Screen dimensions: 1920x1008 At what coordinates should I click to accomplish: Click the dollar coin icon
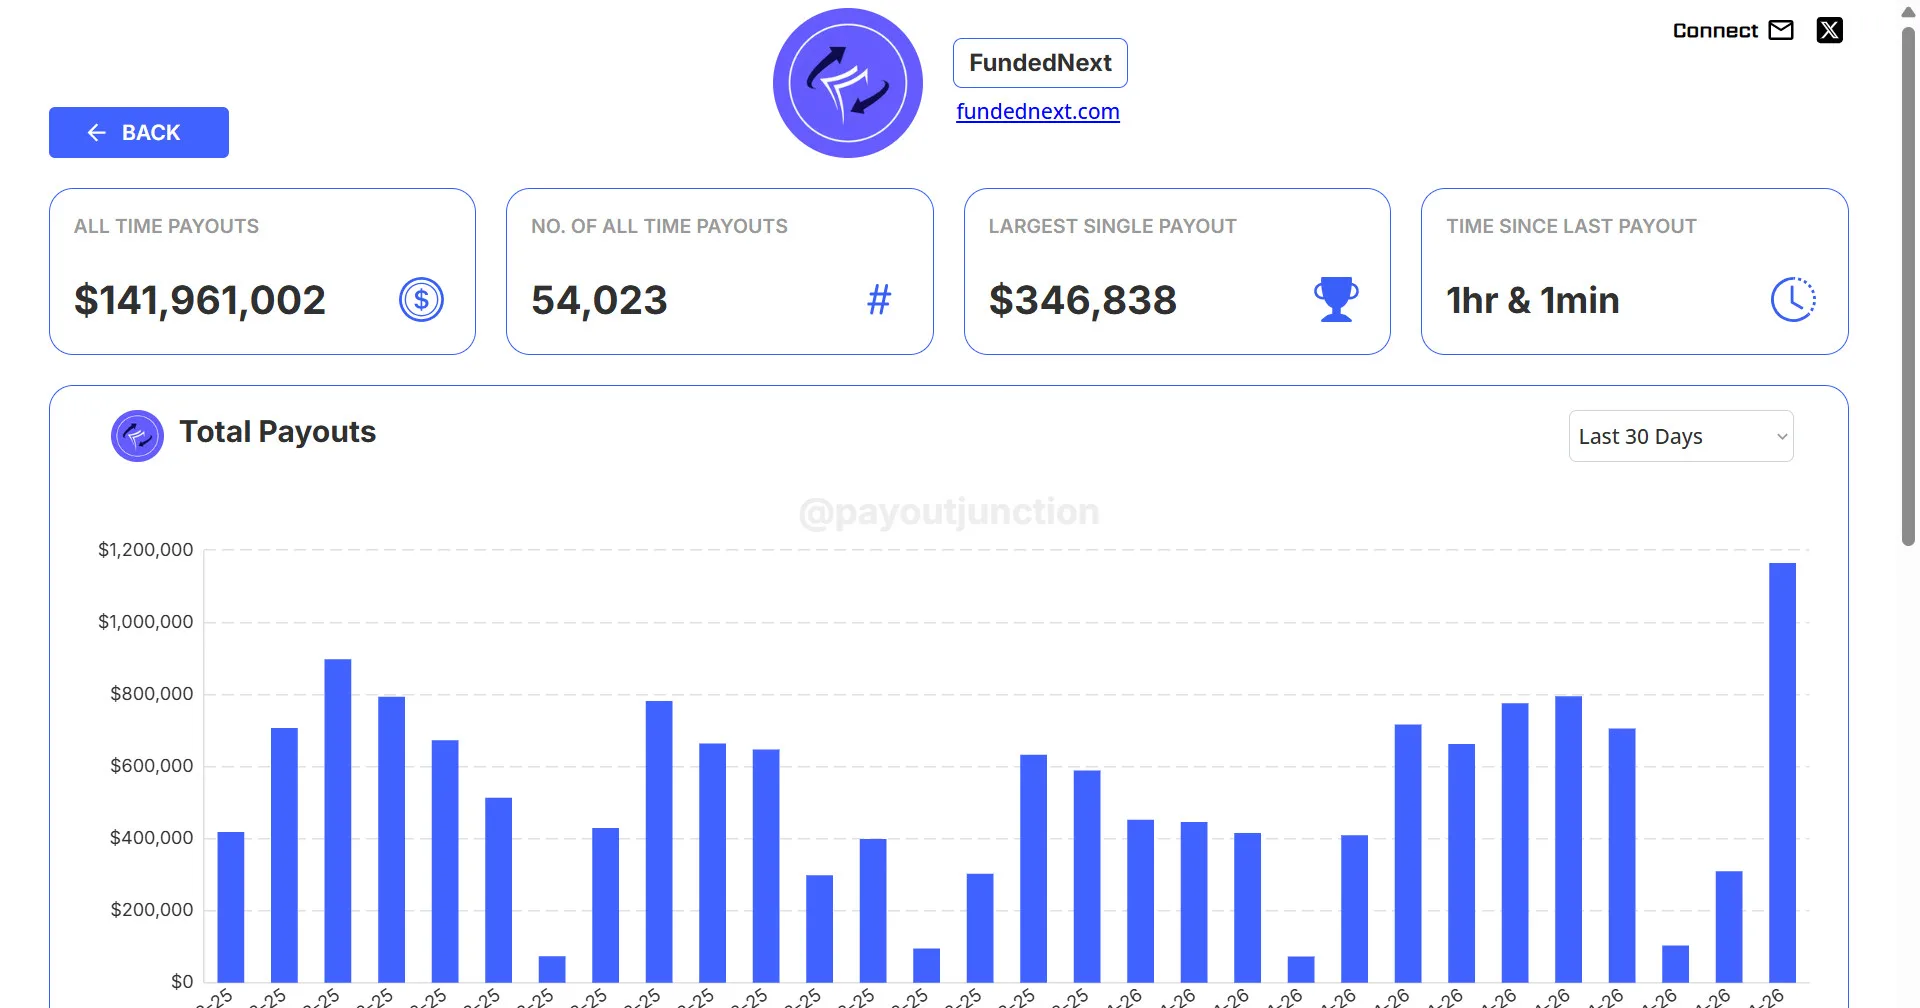(x=421, y=299)
